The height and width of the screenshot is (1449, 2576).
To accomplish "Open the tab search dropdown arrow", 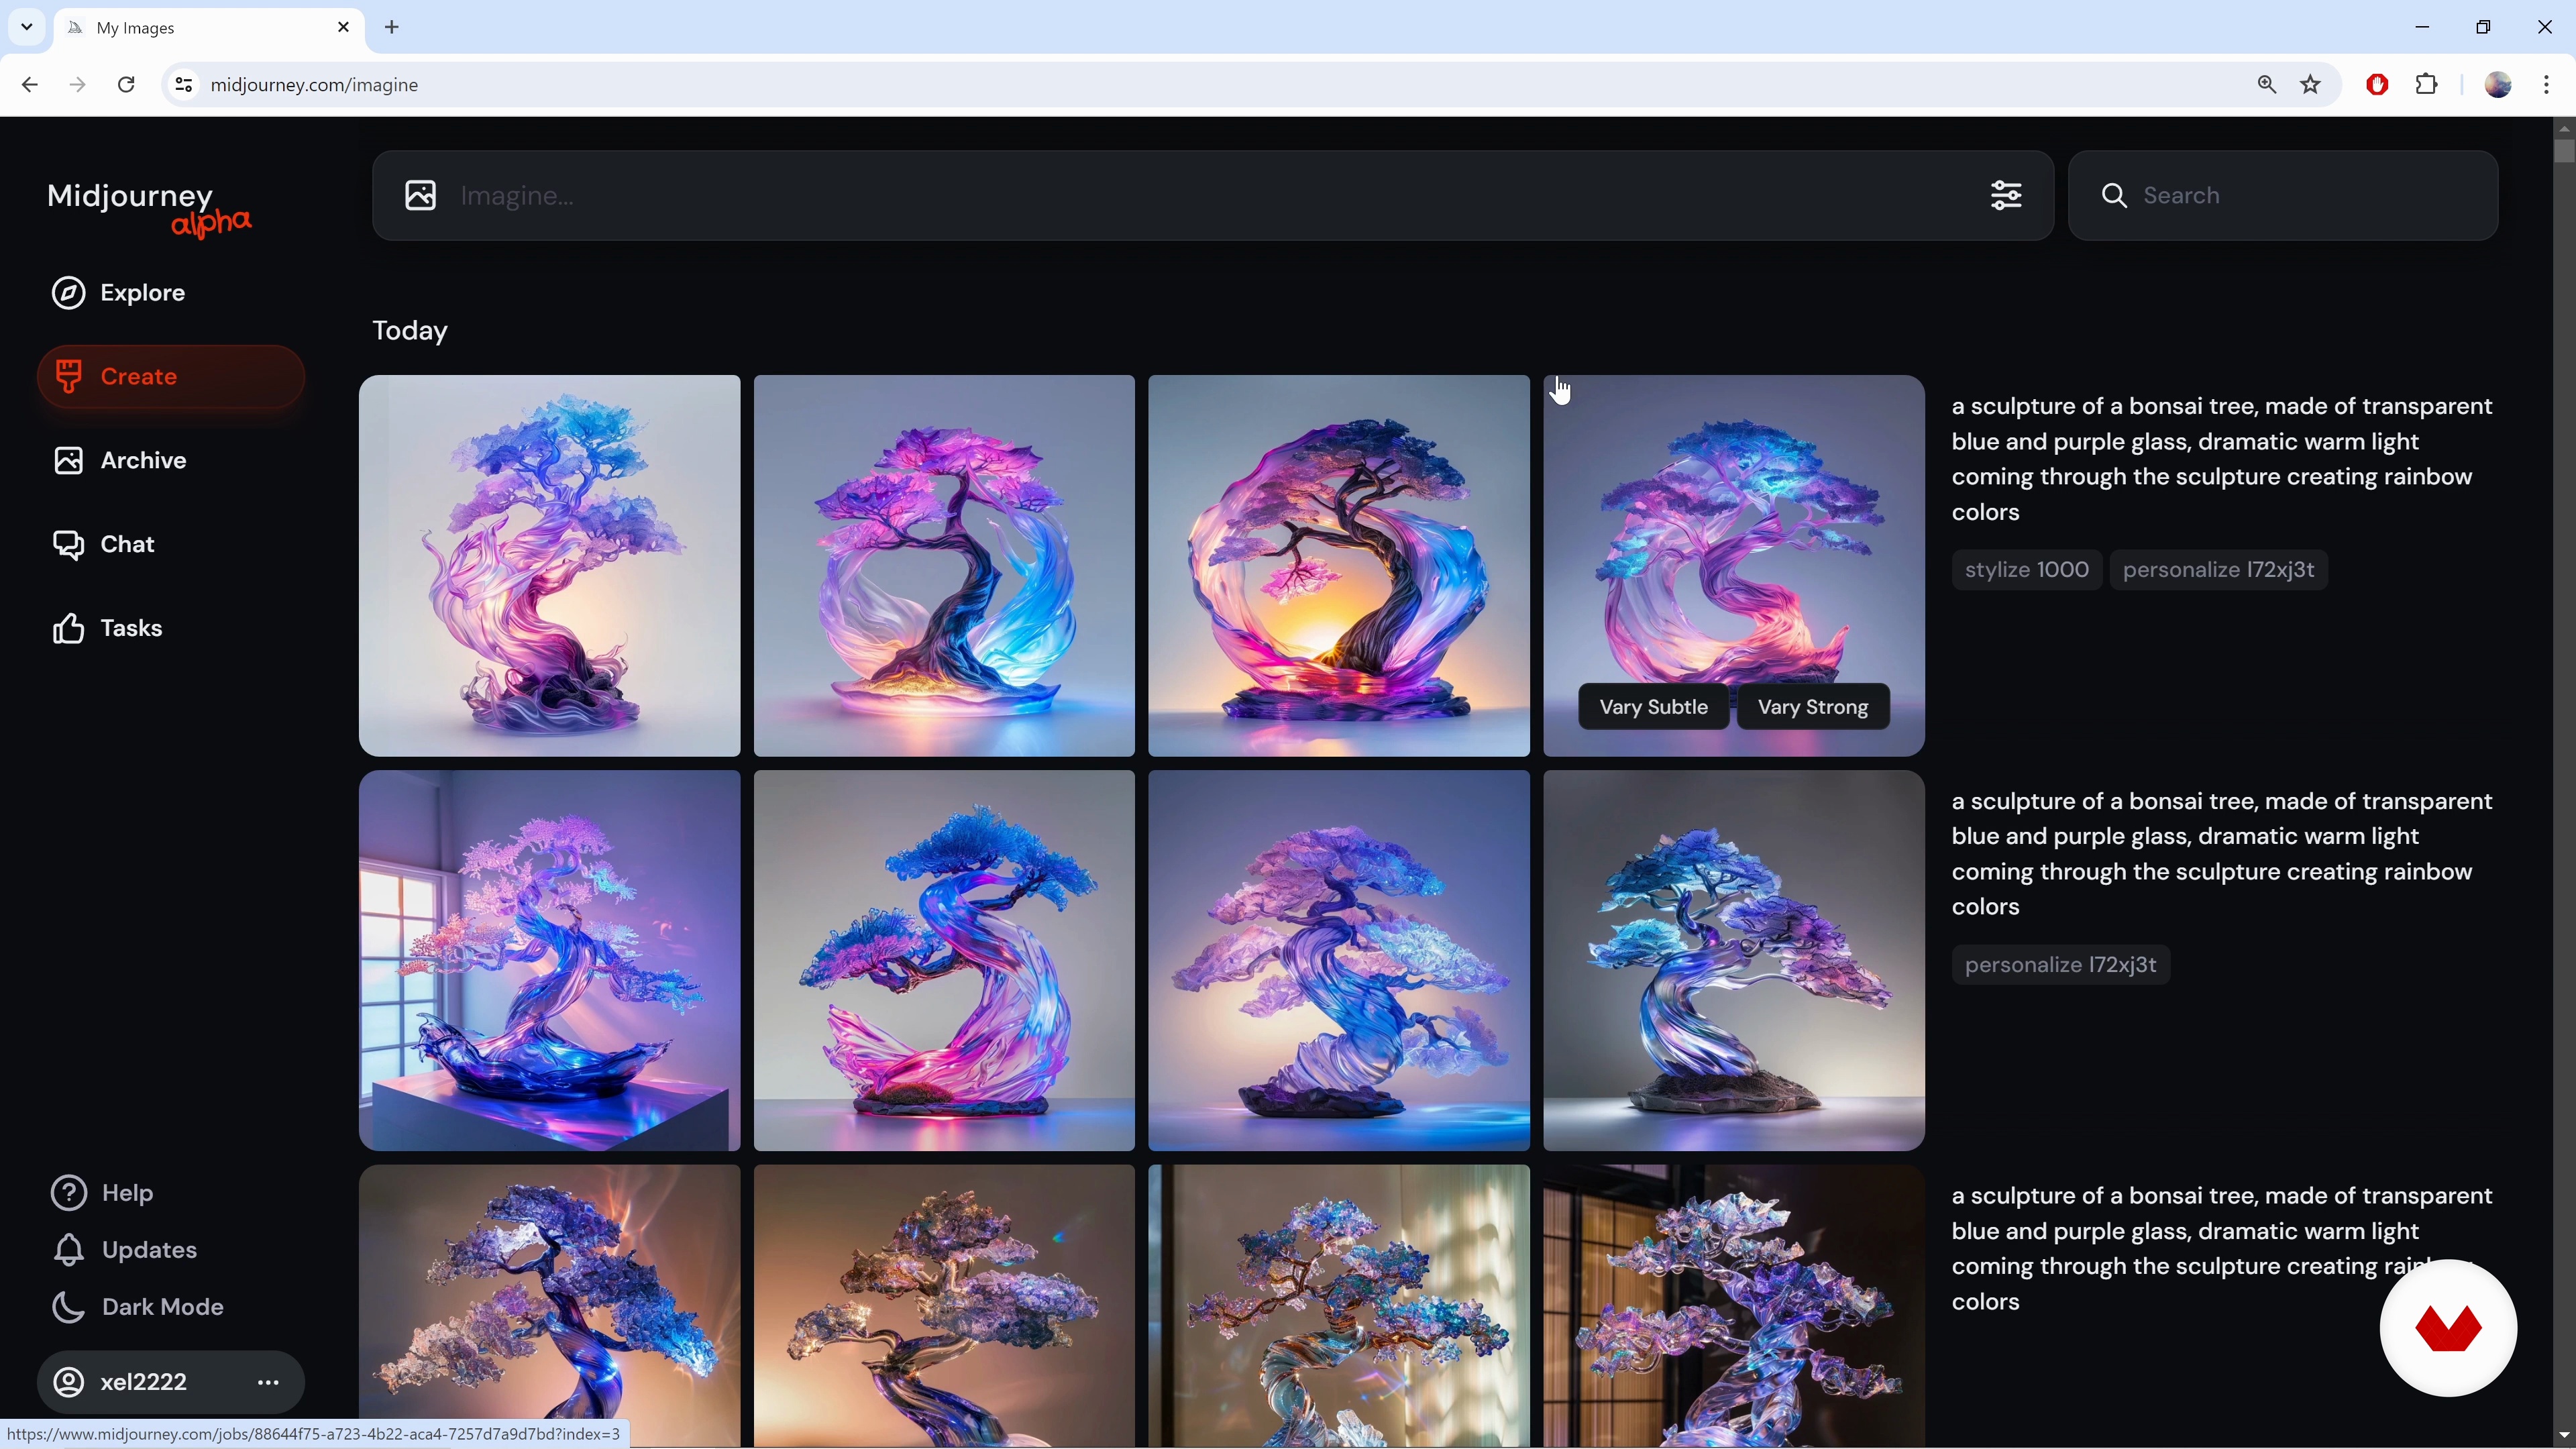I will tap(27, 28).
